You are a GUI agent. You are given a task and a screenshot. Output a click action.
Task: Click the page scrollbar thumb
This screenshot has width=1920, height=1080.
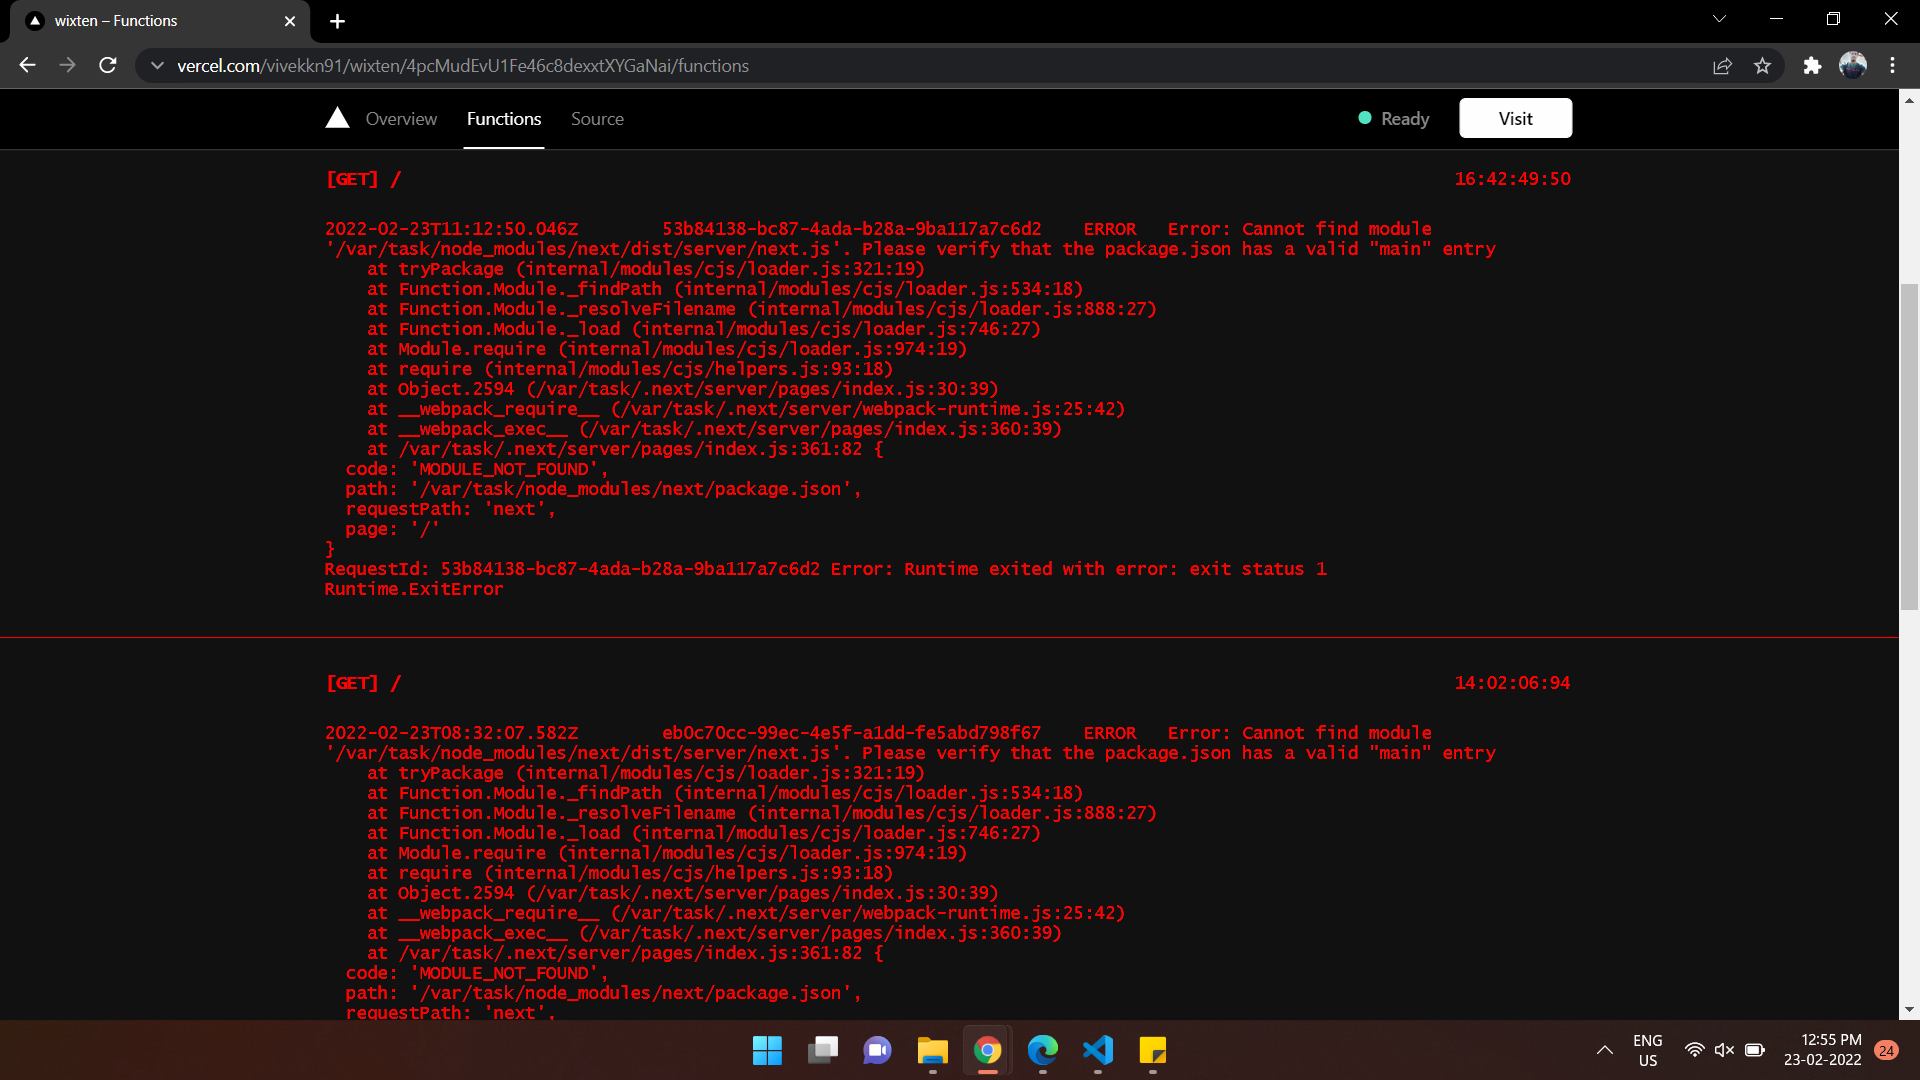(x=1909, y=447)
